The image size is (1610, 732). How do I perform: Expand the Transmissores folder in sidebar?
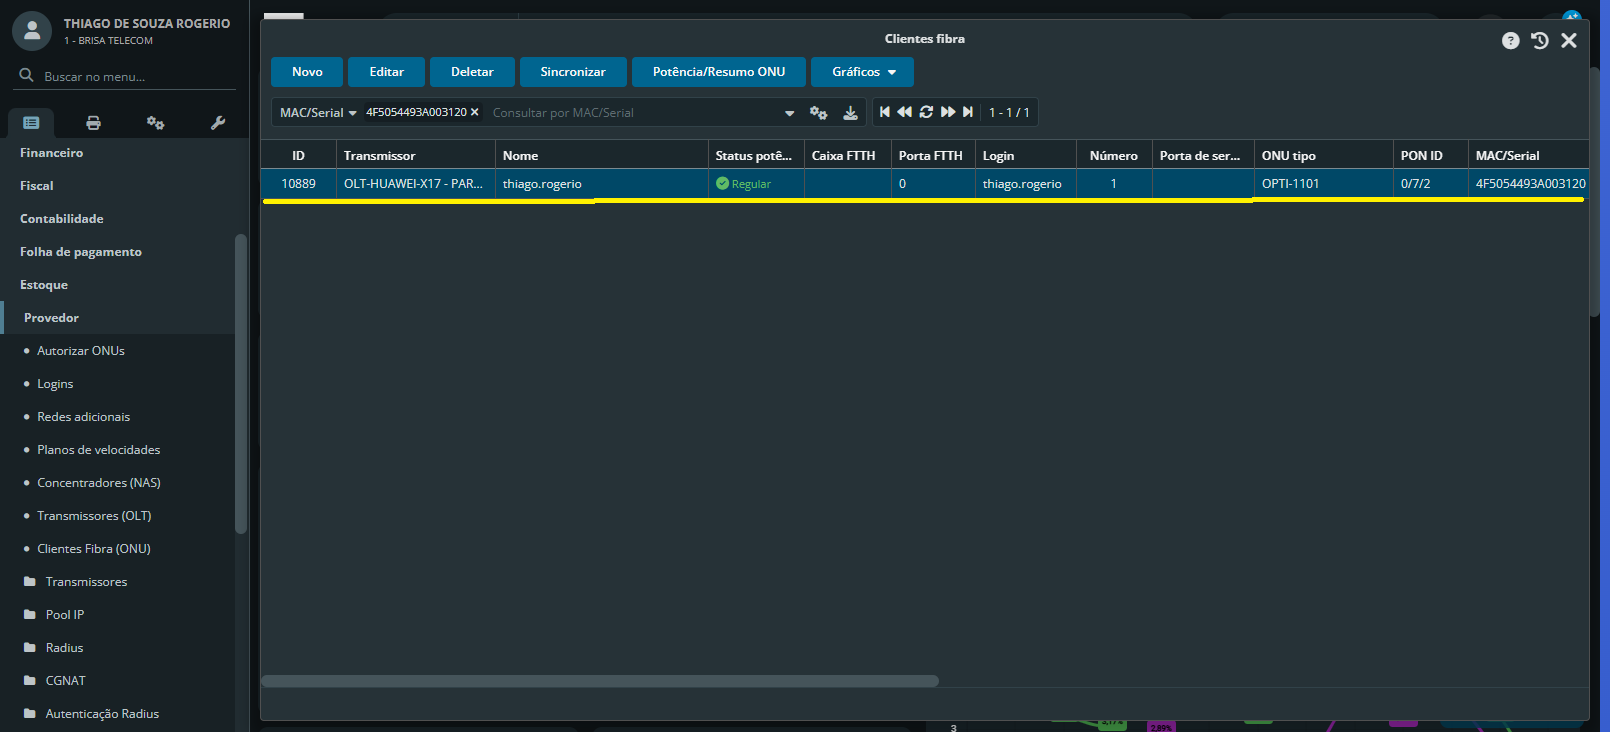click(x=86, y=582)
